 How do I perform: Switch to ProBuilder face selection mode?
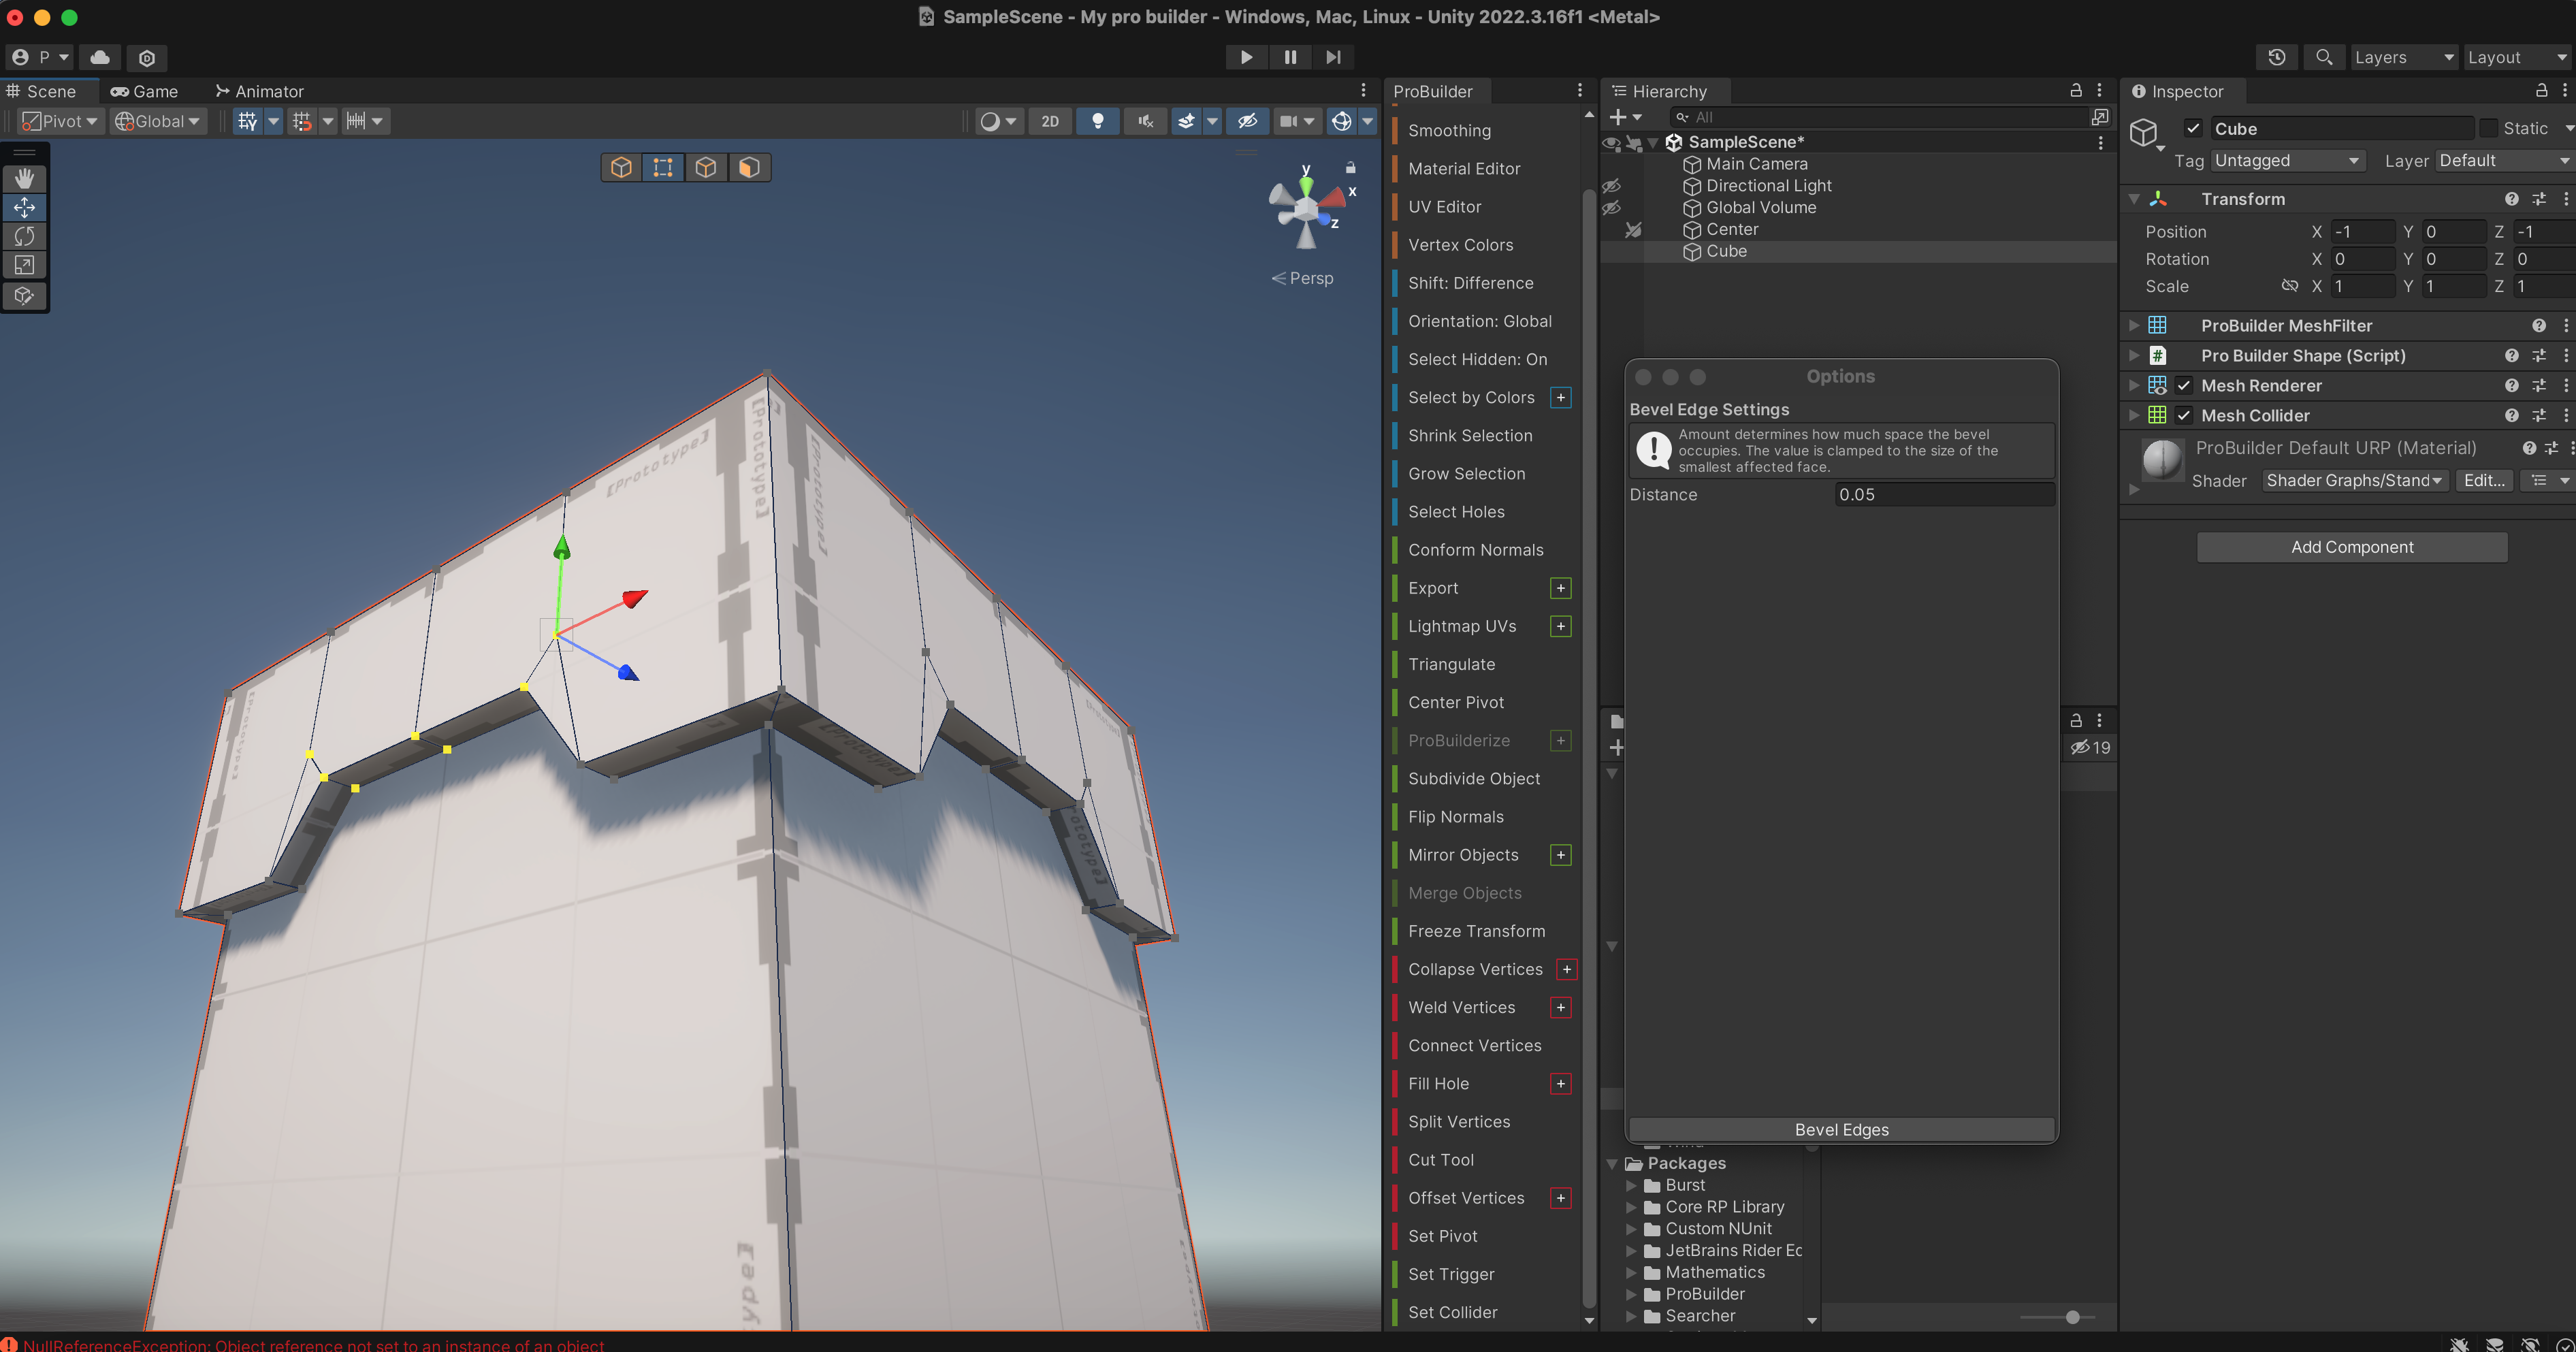click(x=749, y=167)
